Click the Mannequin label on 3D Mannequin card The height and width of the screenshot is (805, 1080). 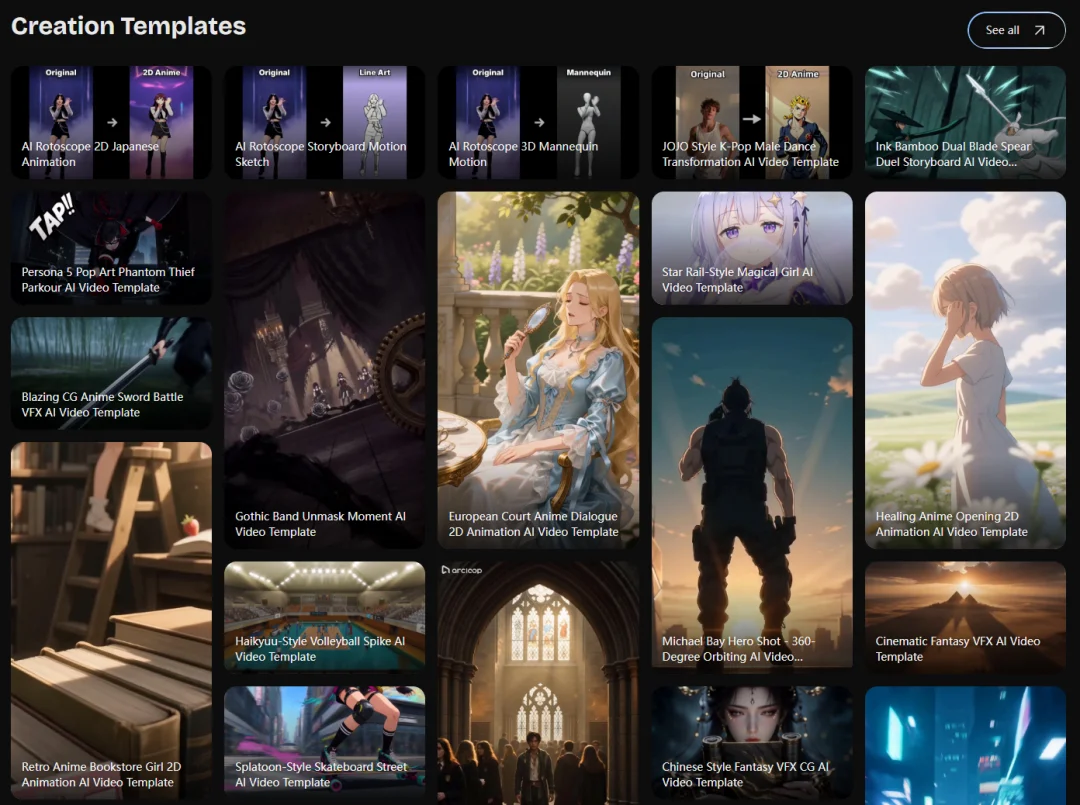588,72
